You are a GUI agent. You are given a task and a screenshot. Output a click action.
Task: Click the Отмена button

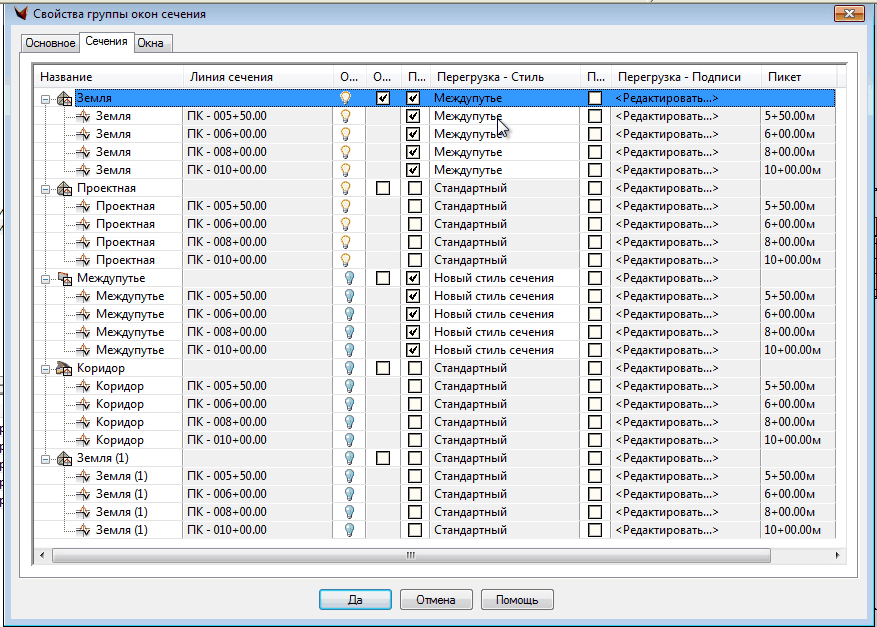(x=436, y=600)
